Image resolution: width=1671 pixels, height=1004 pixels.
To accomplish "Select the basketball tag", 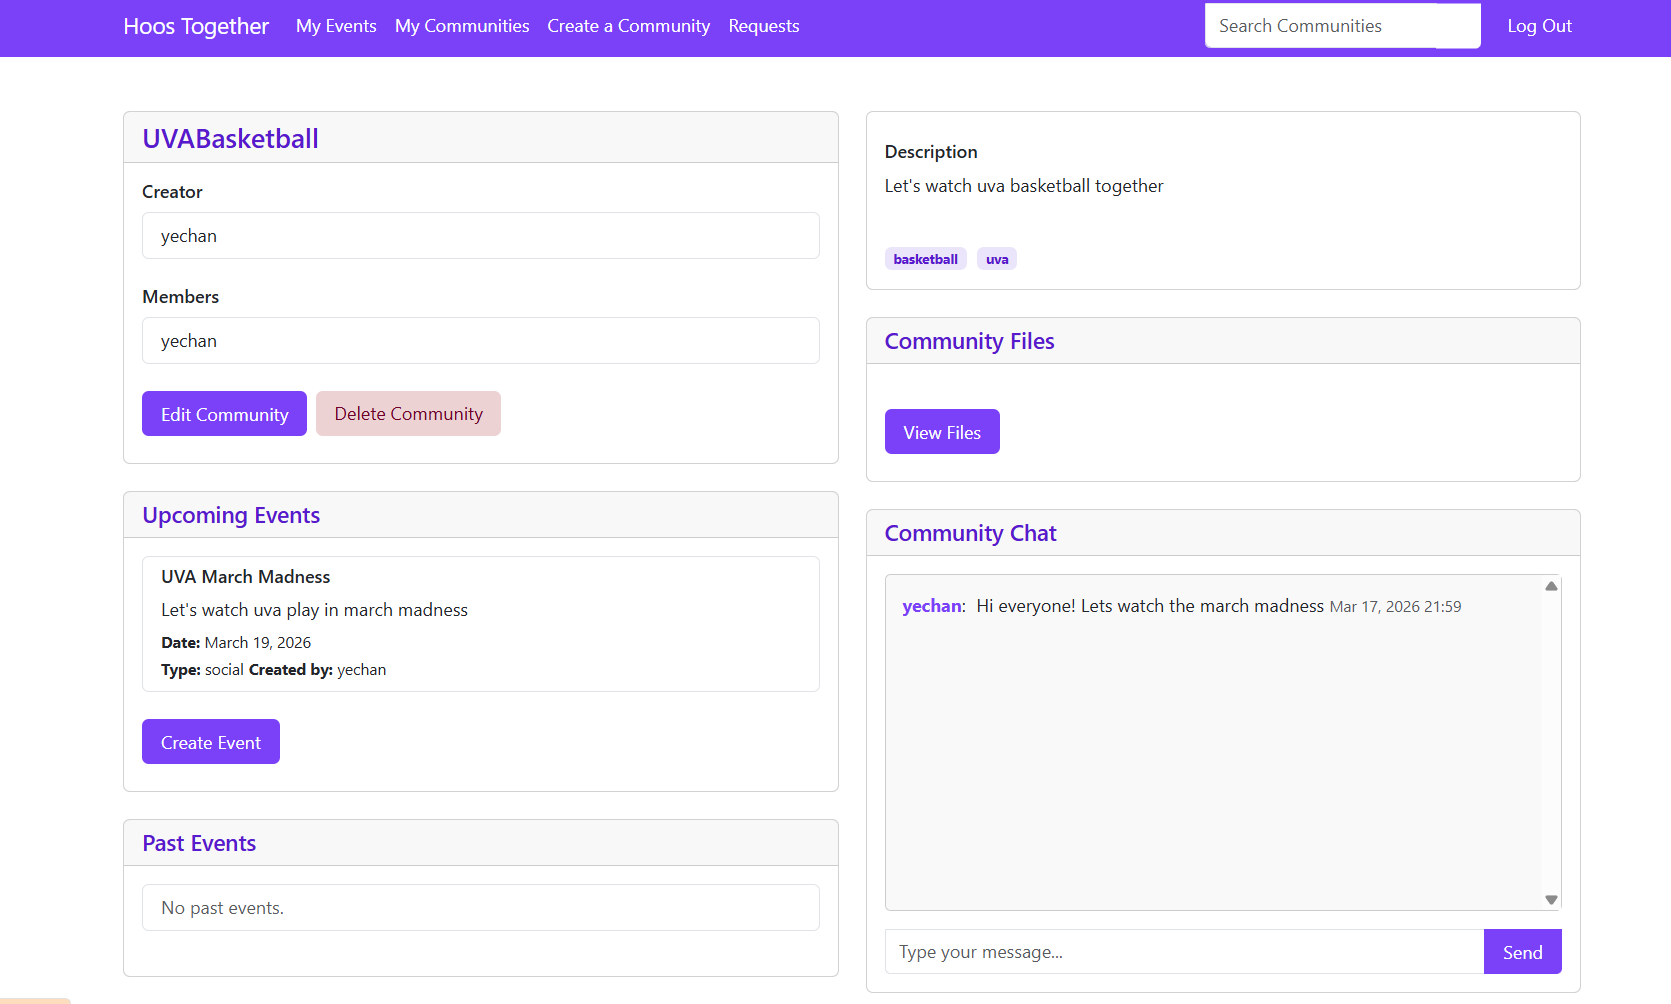I will [x=925, y=258].
